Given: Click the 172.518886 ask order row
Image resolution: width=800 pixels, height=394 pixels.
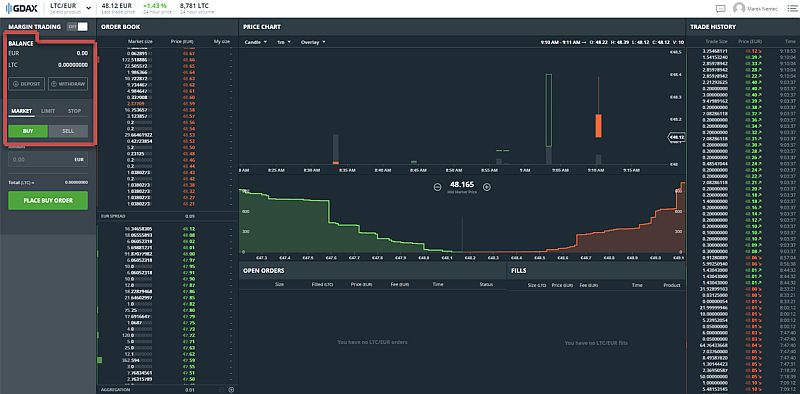Looking at the screenshot, I should (167, 60).
